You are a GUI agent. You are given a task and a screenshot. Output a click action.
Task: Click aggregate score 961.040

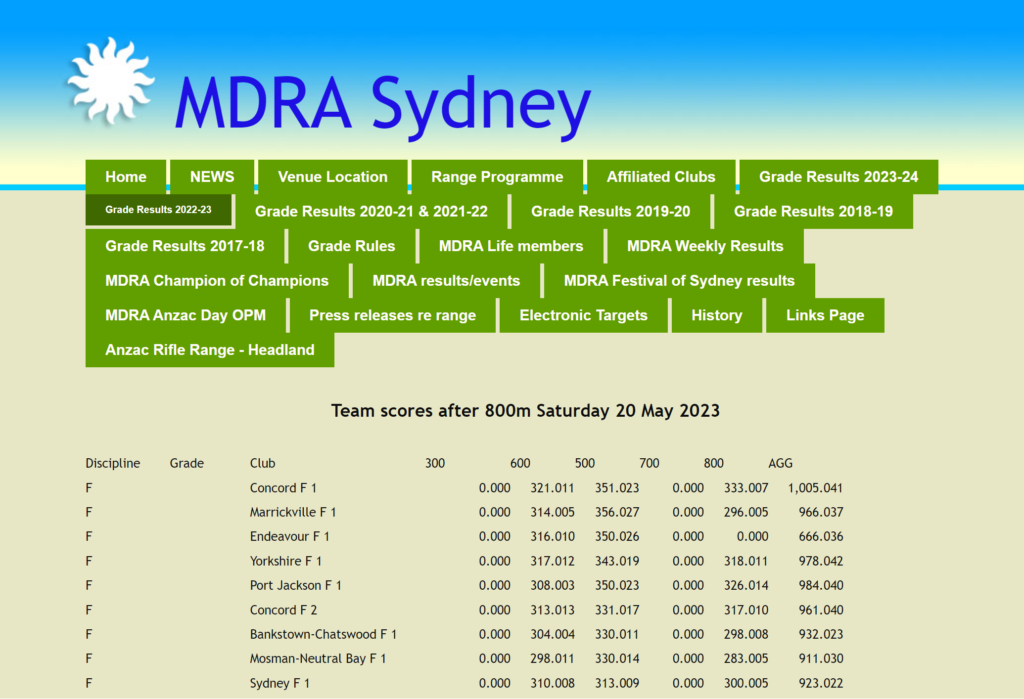click(x=821, y=610)
